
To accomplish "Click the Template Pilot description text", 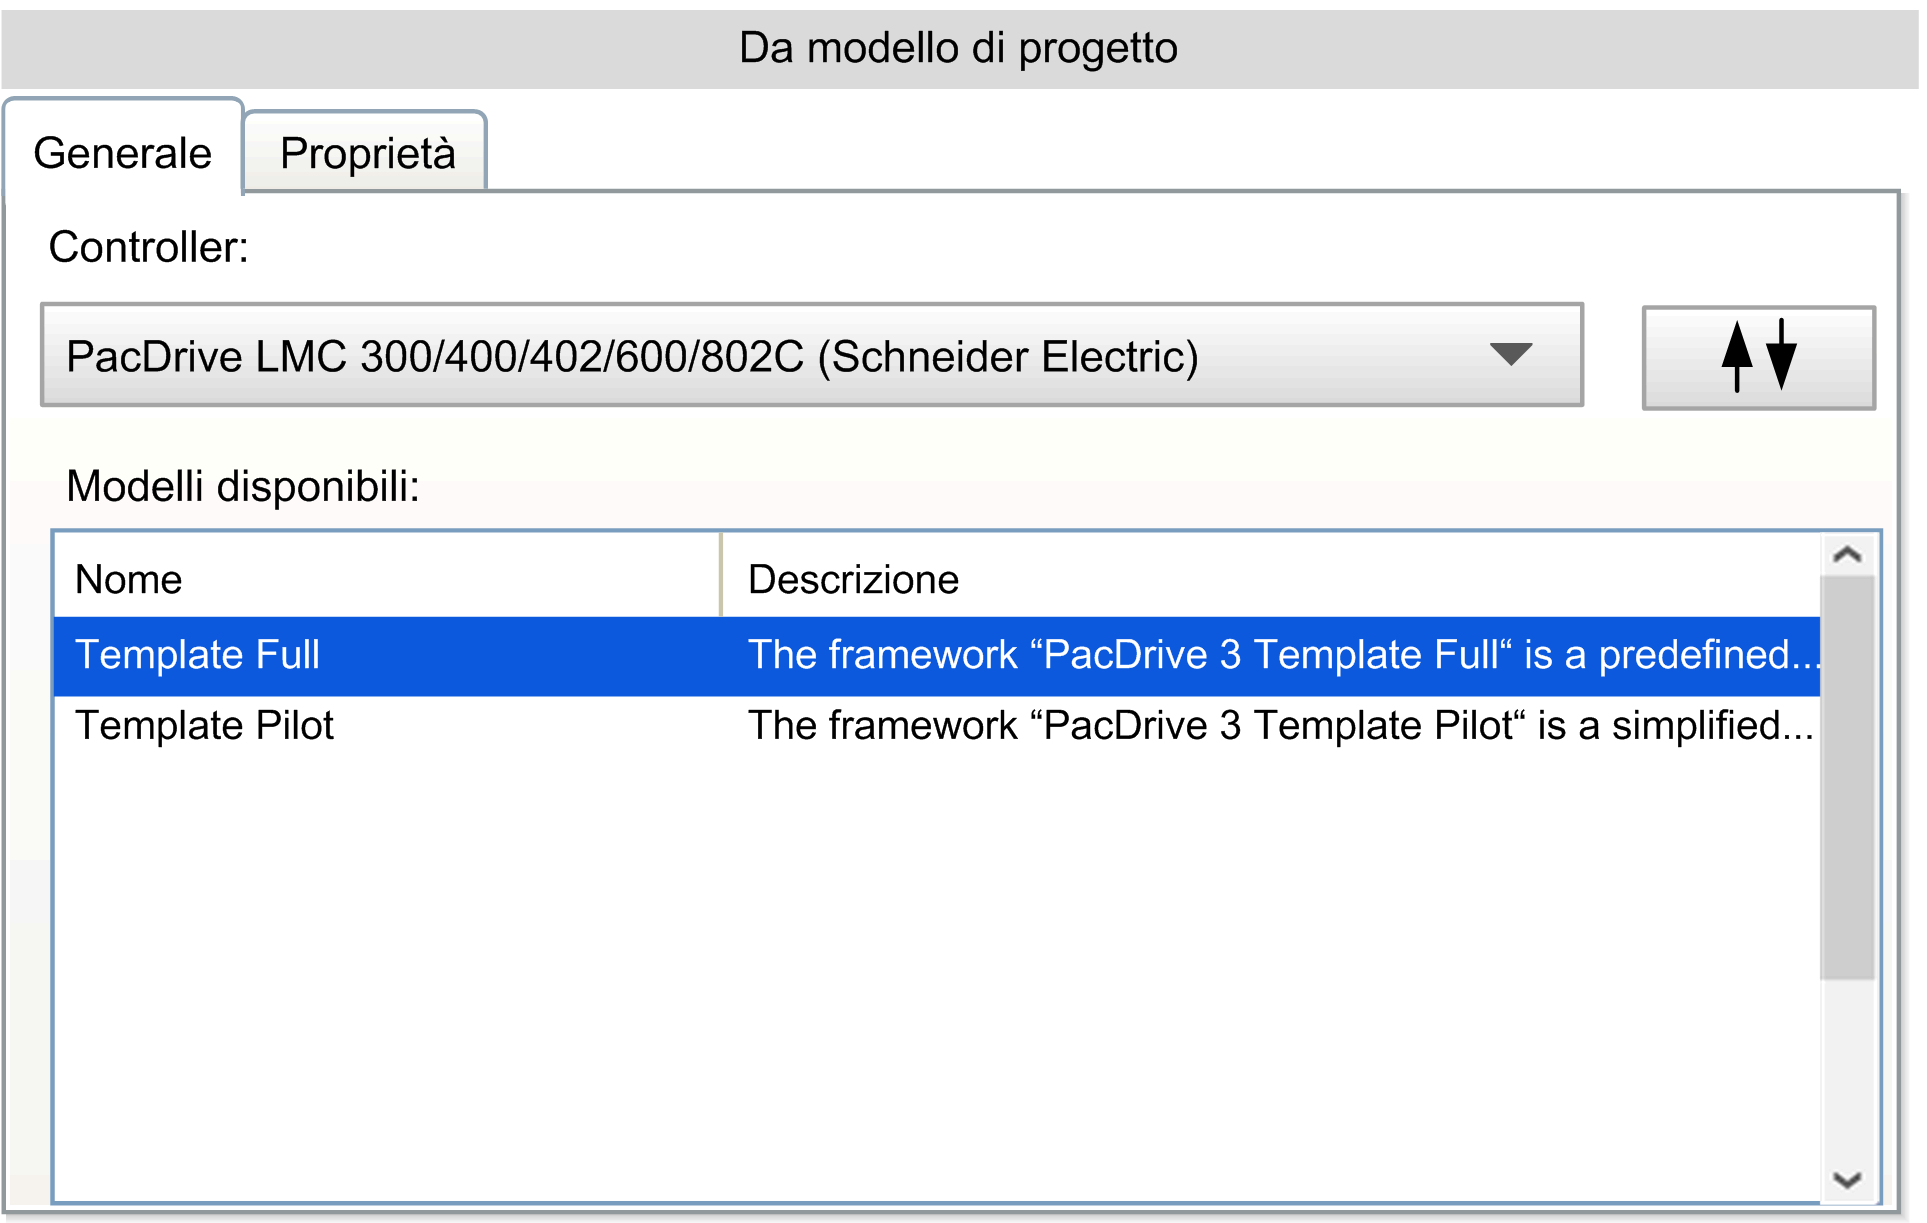I will 1280,726.
